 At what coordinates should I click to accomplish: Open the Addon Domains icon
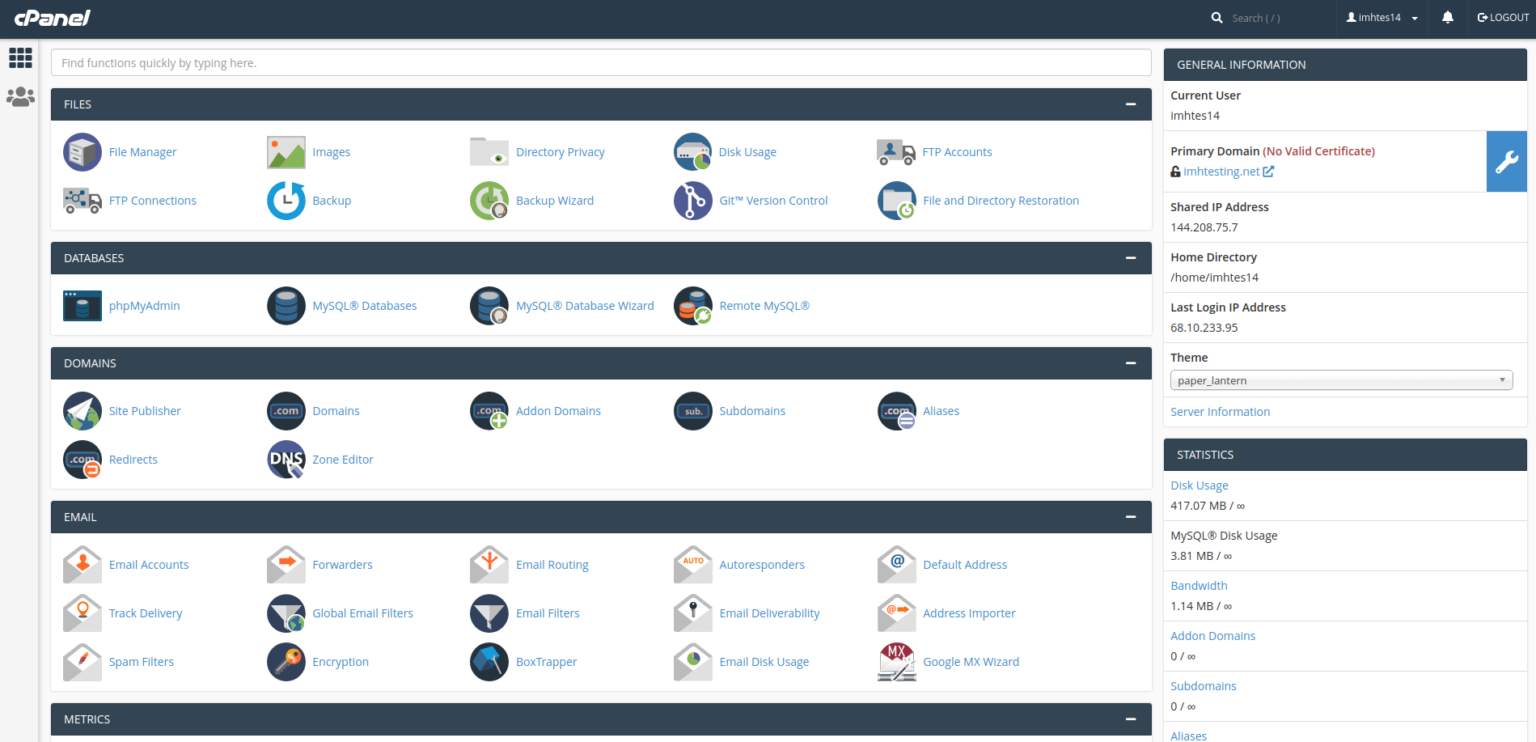point(489,411)
